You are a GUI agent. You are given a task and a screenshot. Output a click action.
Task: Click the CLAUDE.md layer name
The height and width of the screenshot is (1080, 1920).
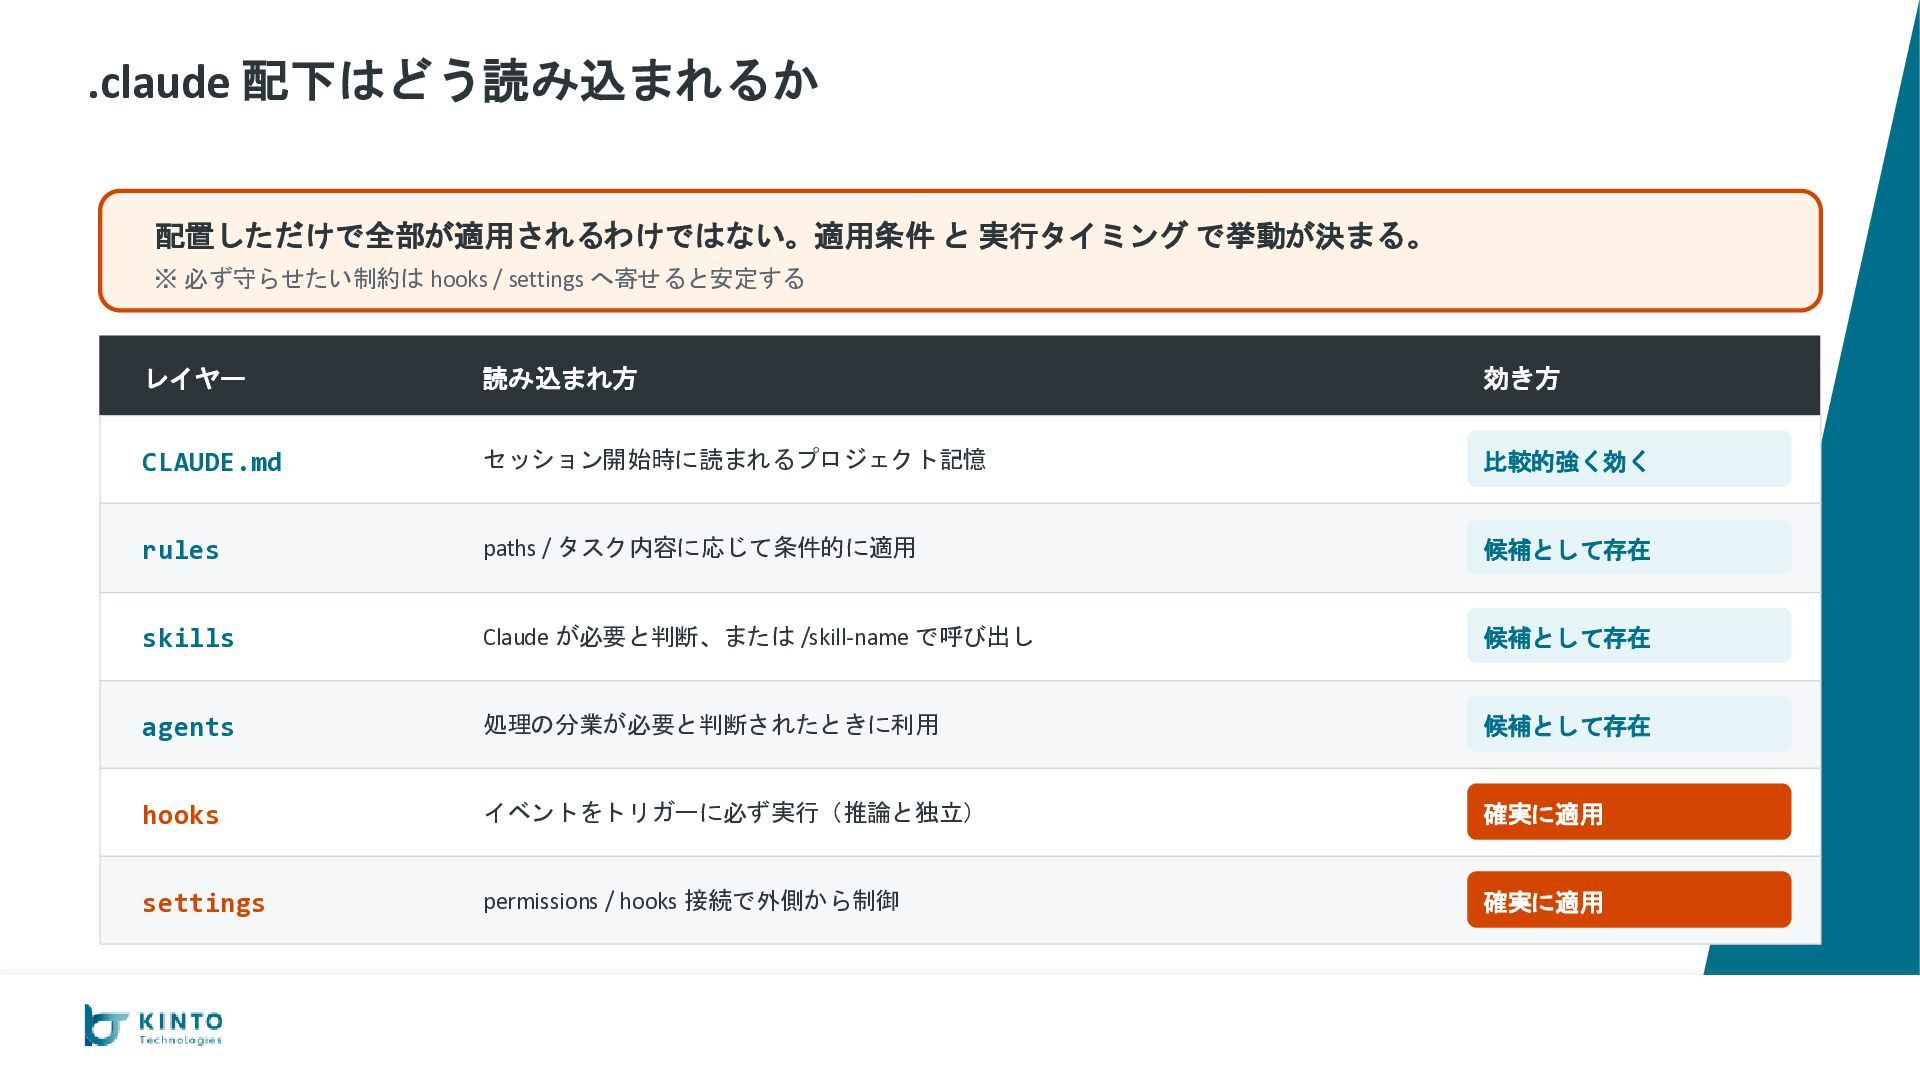point(212,462)
